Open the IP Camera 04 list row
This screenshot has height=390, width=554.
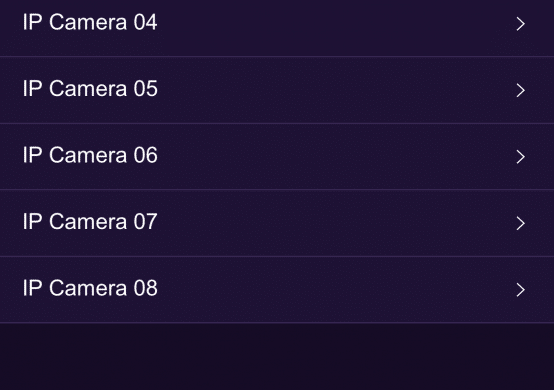[x=277, y=28]
